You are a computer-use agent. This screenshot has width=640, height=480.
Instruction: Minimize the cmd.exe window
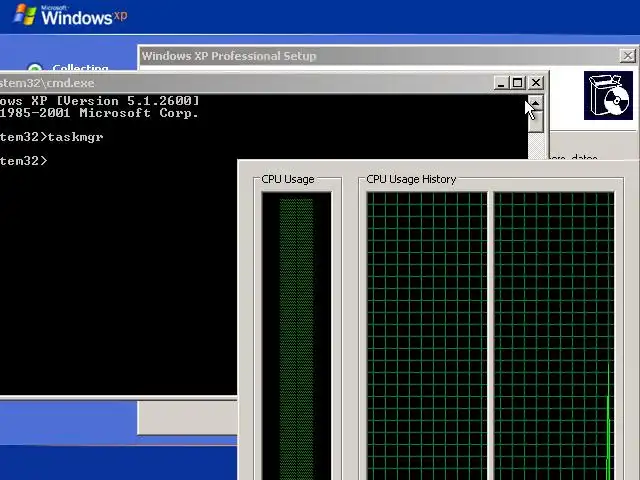click(501, 83)
